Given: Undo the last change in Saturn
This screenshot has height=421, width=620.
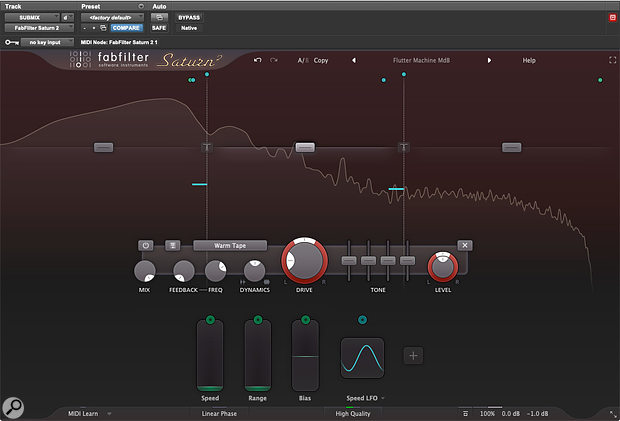Looking at the screenshot, I should coord(258,60).
